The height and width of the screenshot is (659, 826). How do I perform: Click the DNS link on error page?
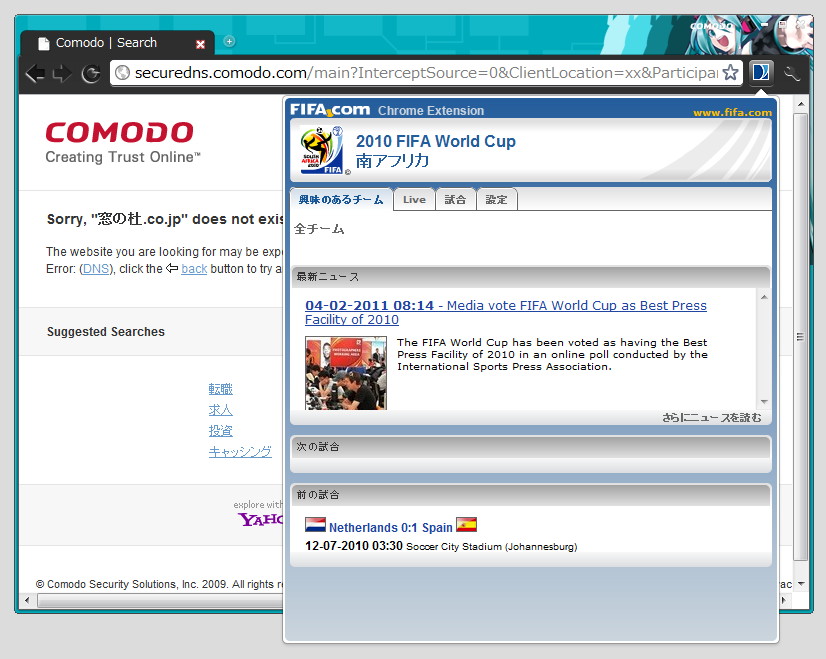pos(96,269)
